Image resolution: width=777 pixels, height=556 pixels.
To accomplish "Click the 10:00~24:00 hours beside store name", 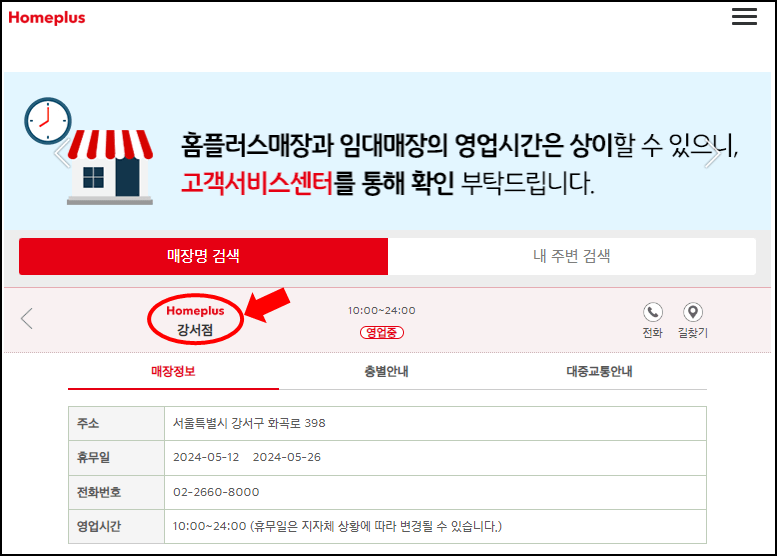I will [x=382, y=311].
